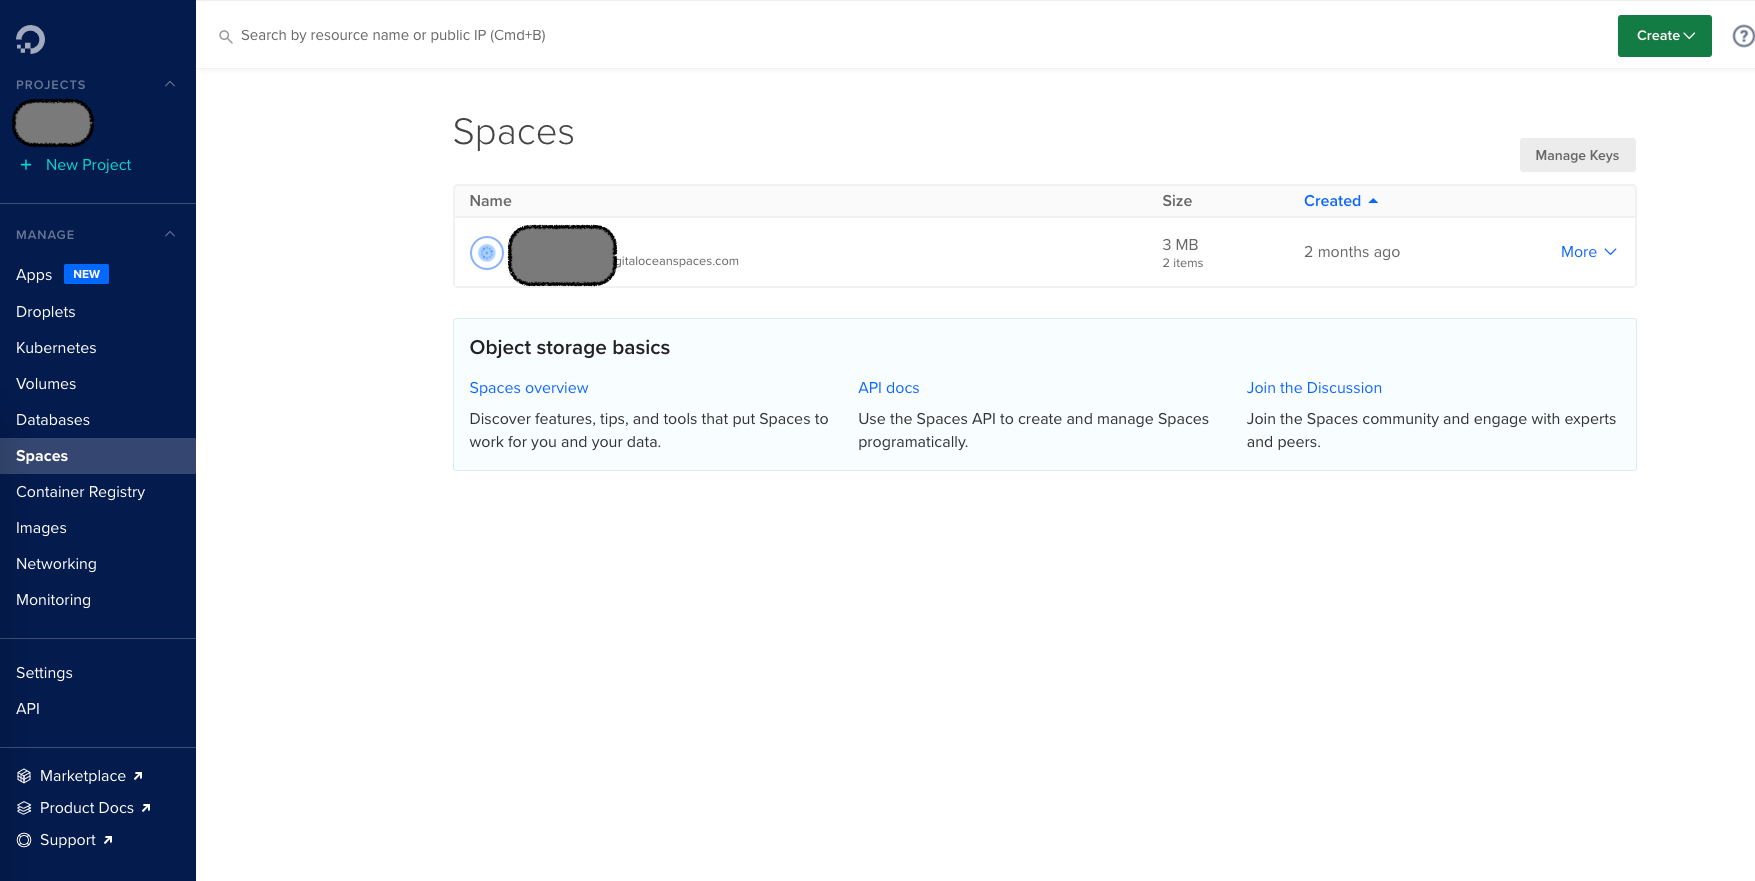
Task: Open the Create dropdown button
Action: pyautogui.click(x=1664, y=36)
